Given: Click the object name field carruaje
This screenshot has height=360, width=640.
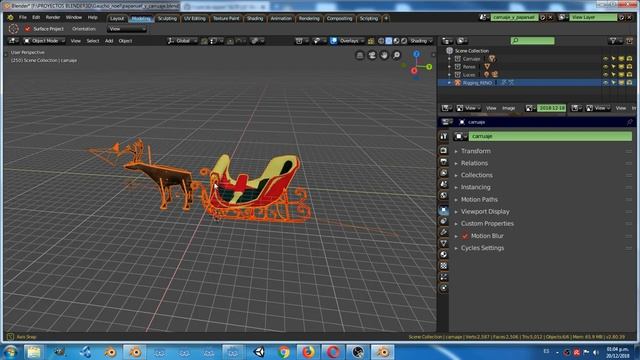Looking at the screenshot, I should (x=550, y=136).
